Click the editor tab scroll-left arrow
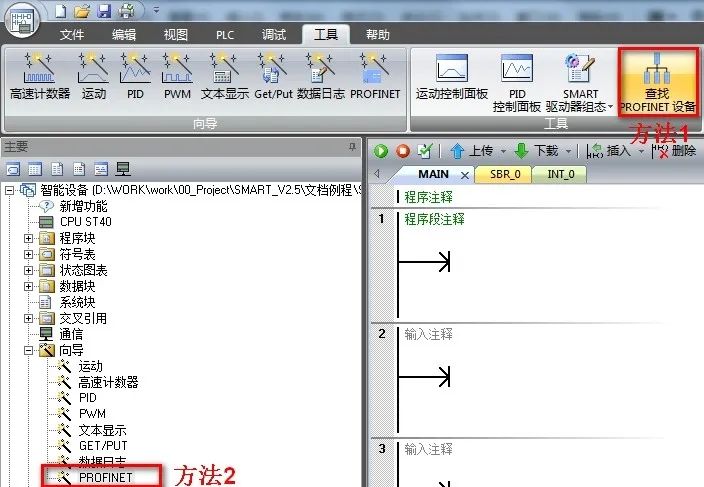Viewport: 704px width, 487px height. click(x=377, y=174)
